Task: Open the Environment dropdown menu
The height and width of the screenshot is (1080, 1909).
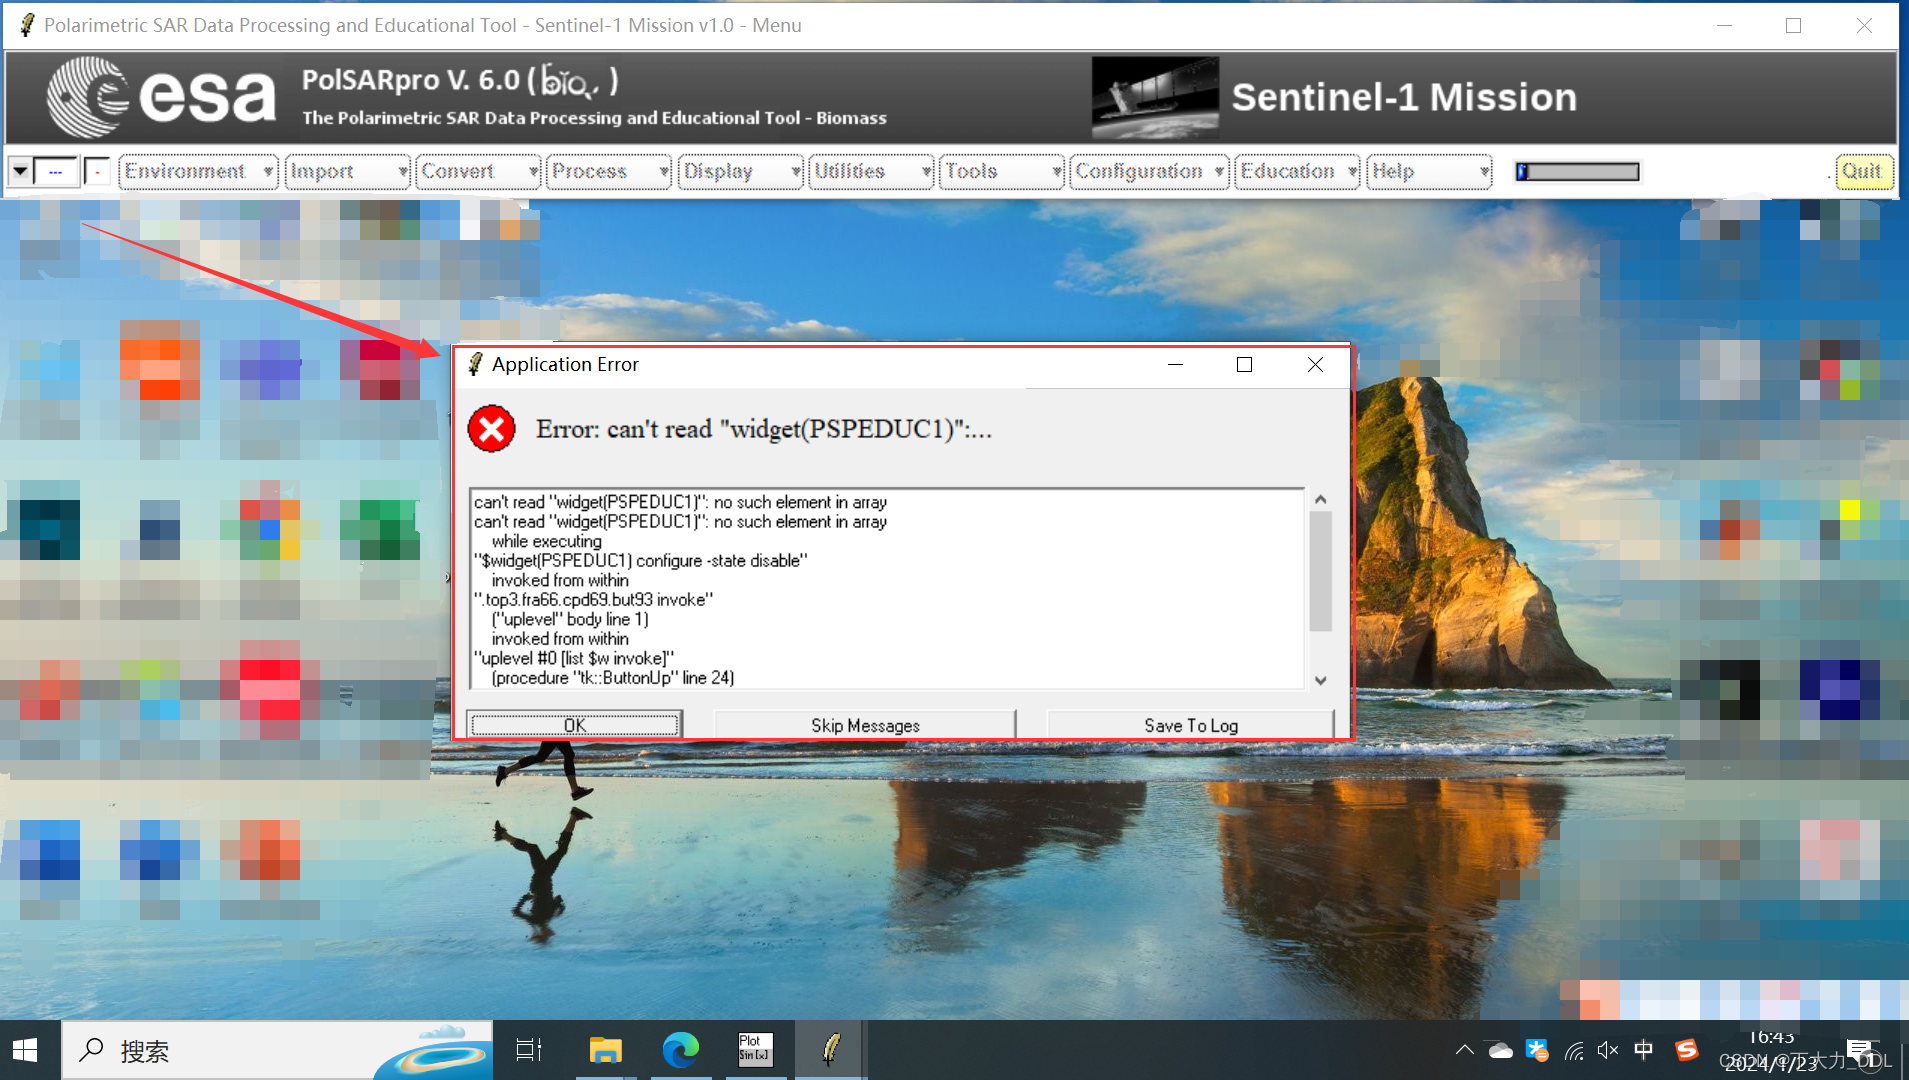Action: click(x=190, y=171)
